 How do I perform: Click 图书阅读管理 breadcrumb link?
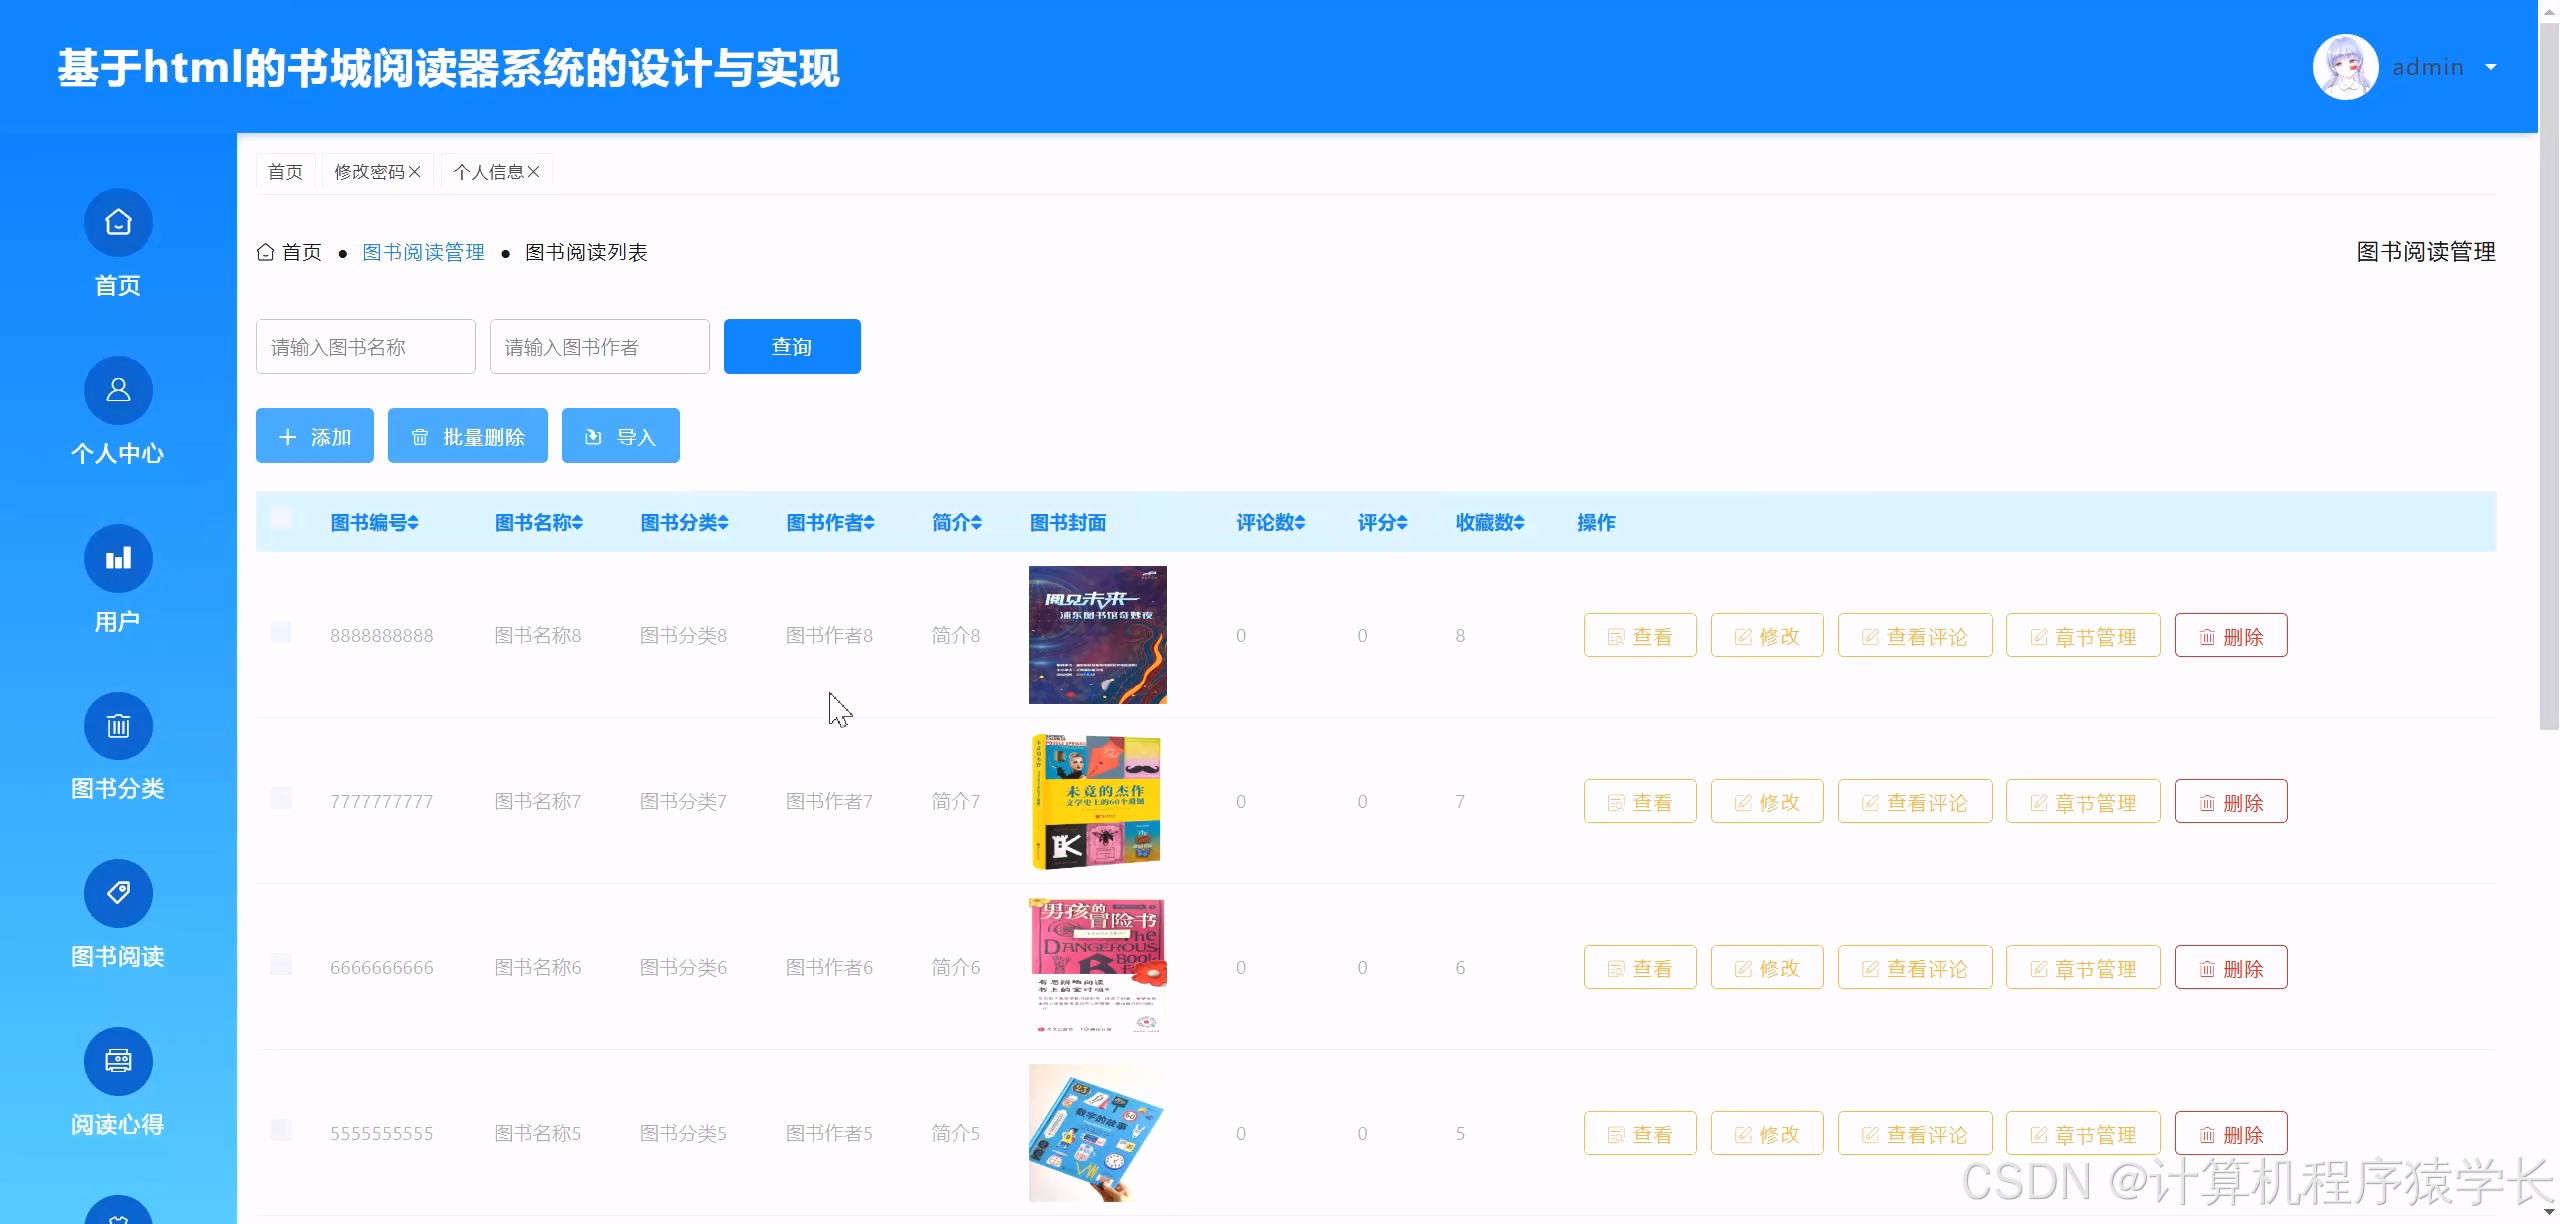click(423, 252)
